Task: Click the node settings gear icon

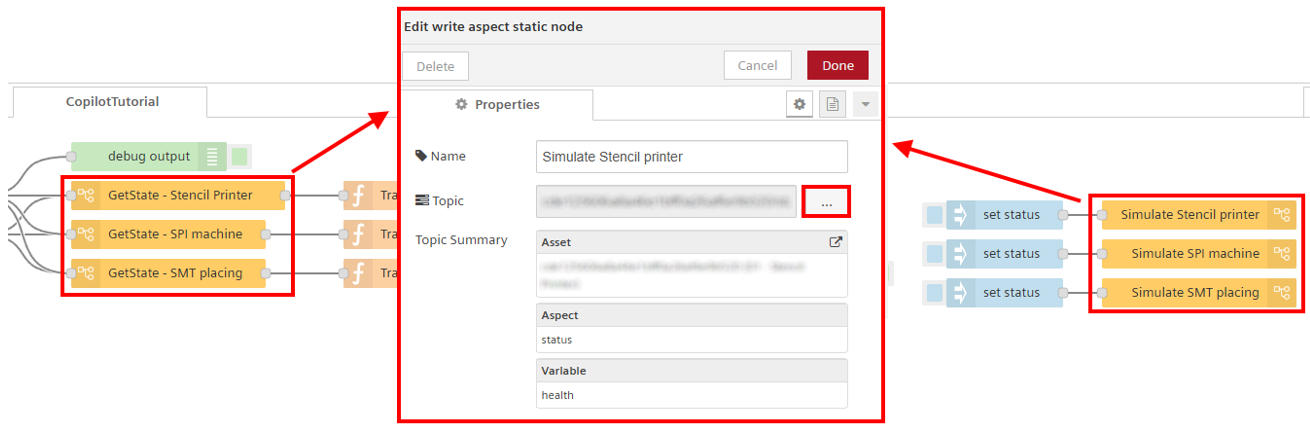Action: point(798,104)
